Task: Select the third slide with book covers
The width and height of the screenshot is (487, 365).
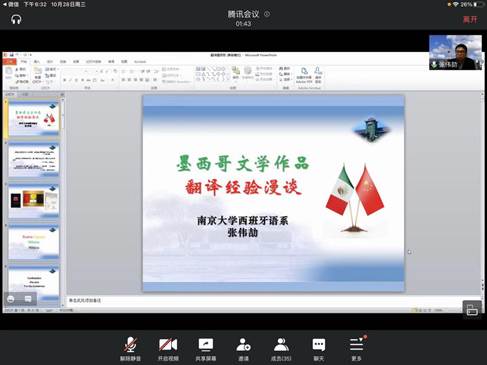Action: coord(34,201)
